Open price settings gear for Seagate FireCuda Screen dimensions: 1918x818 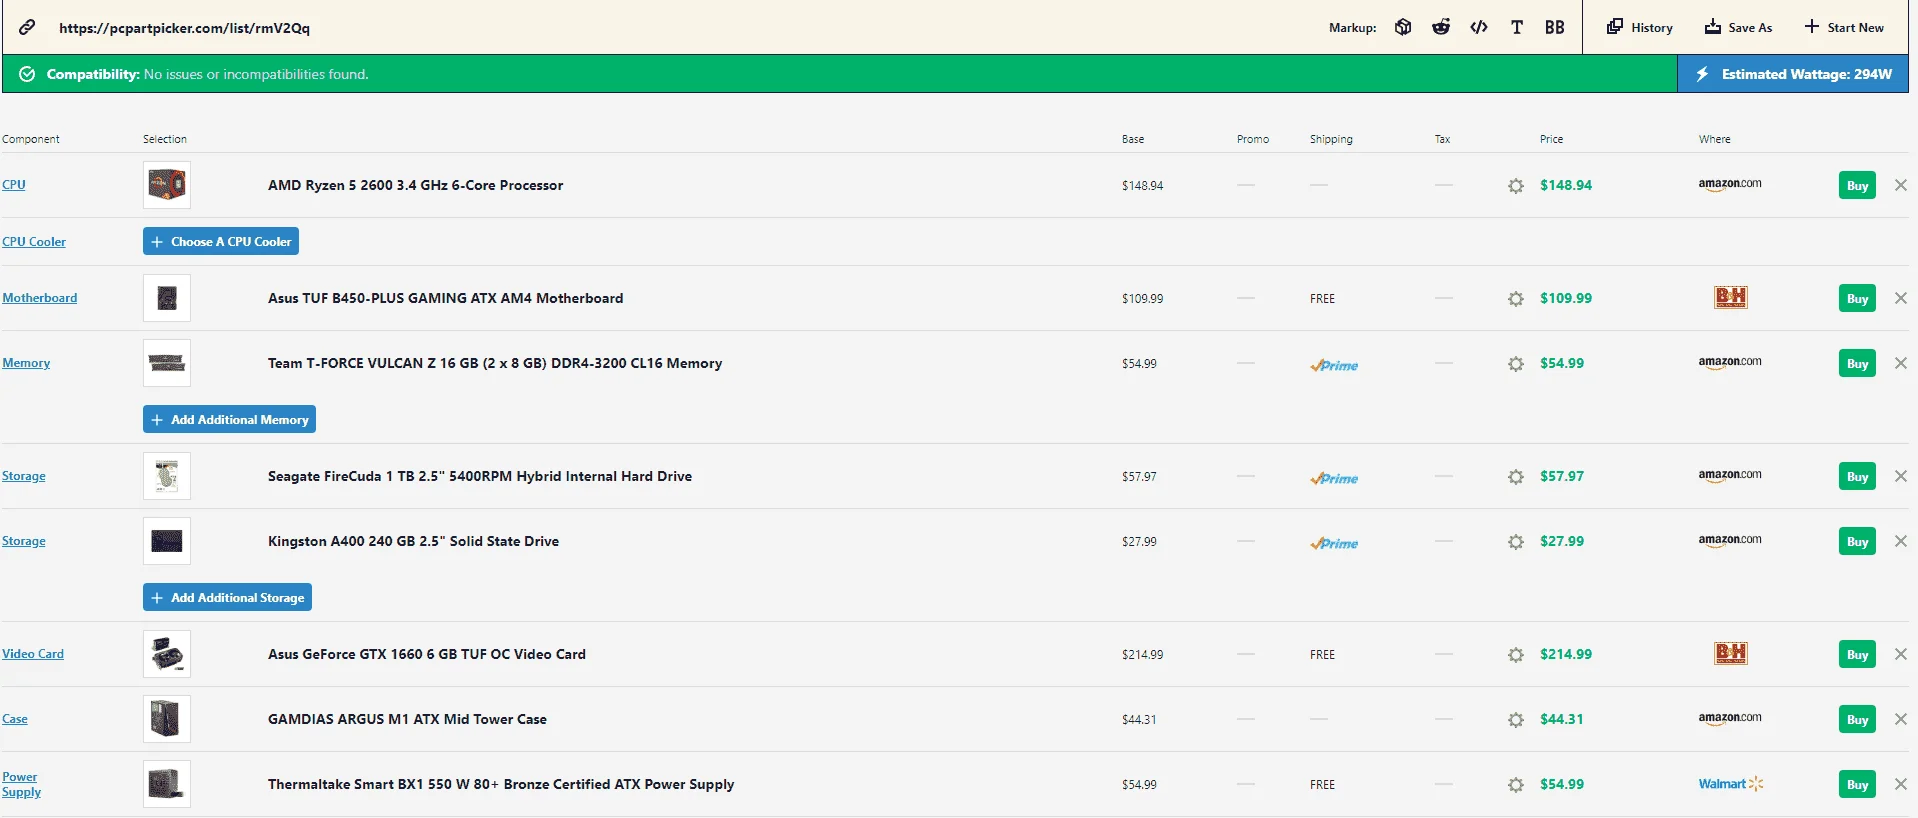(1516, 477)
